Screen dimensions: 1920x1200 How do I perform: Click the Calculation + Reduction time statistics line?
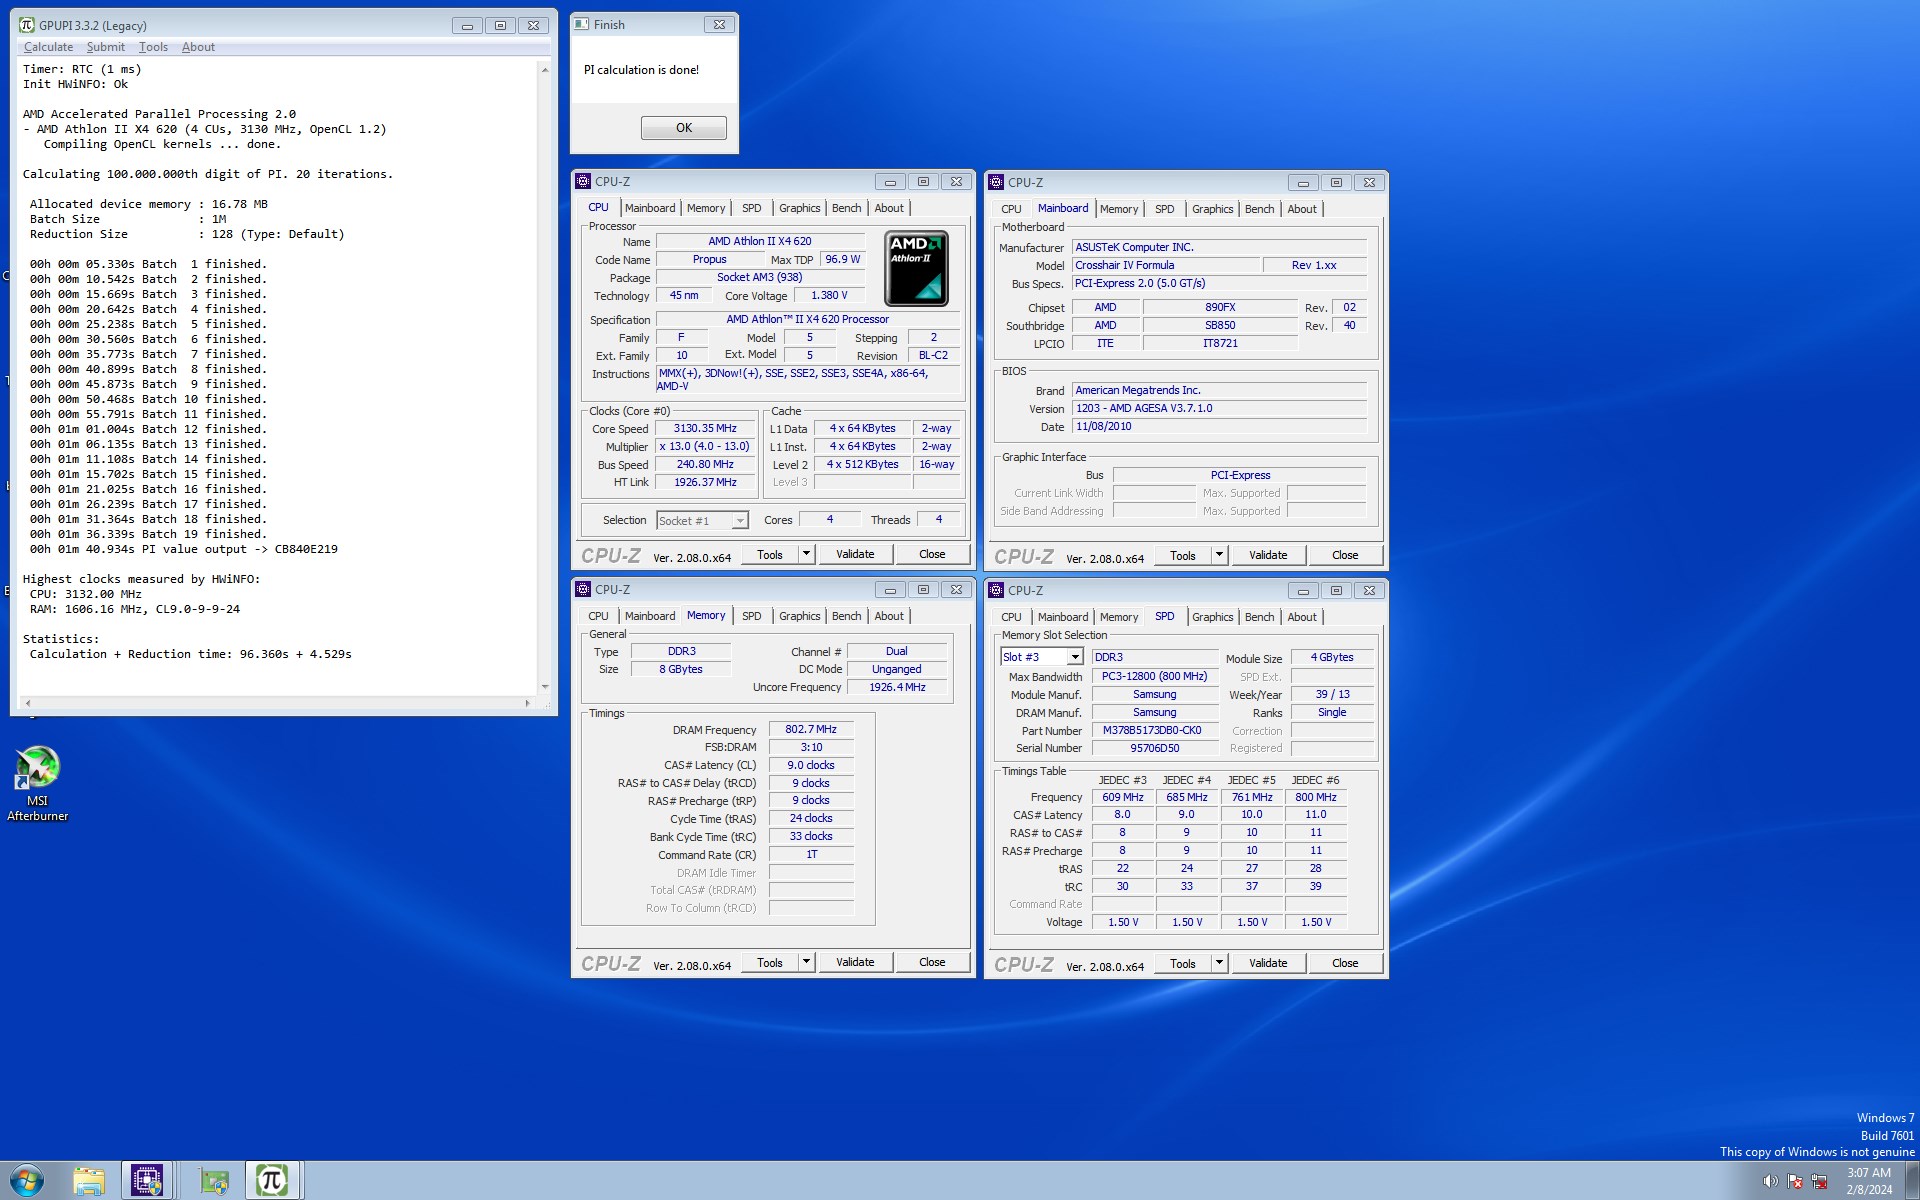coord(191,654)
